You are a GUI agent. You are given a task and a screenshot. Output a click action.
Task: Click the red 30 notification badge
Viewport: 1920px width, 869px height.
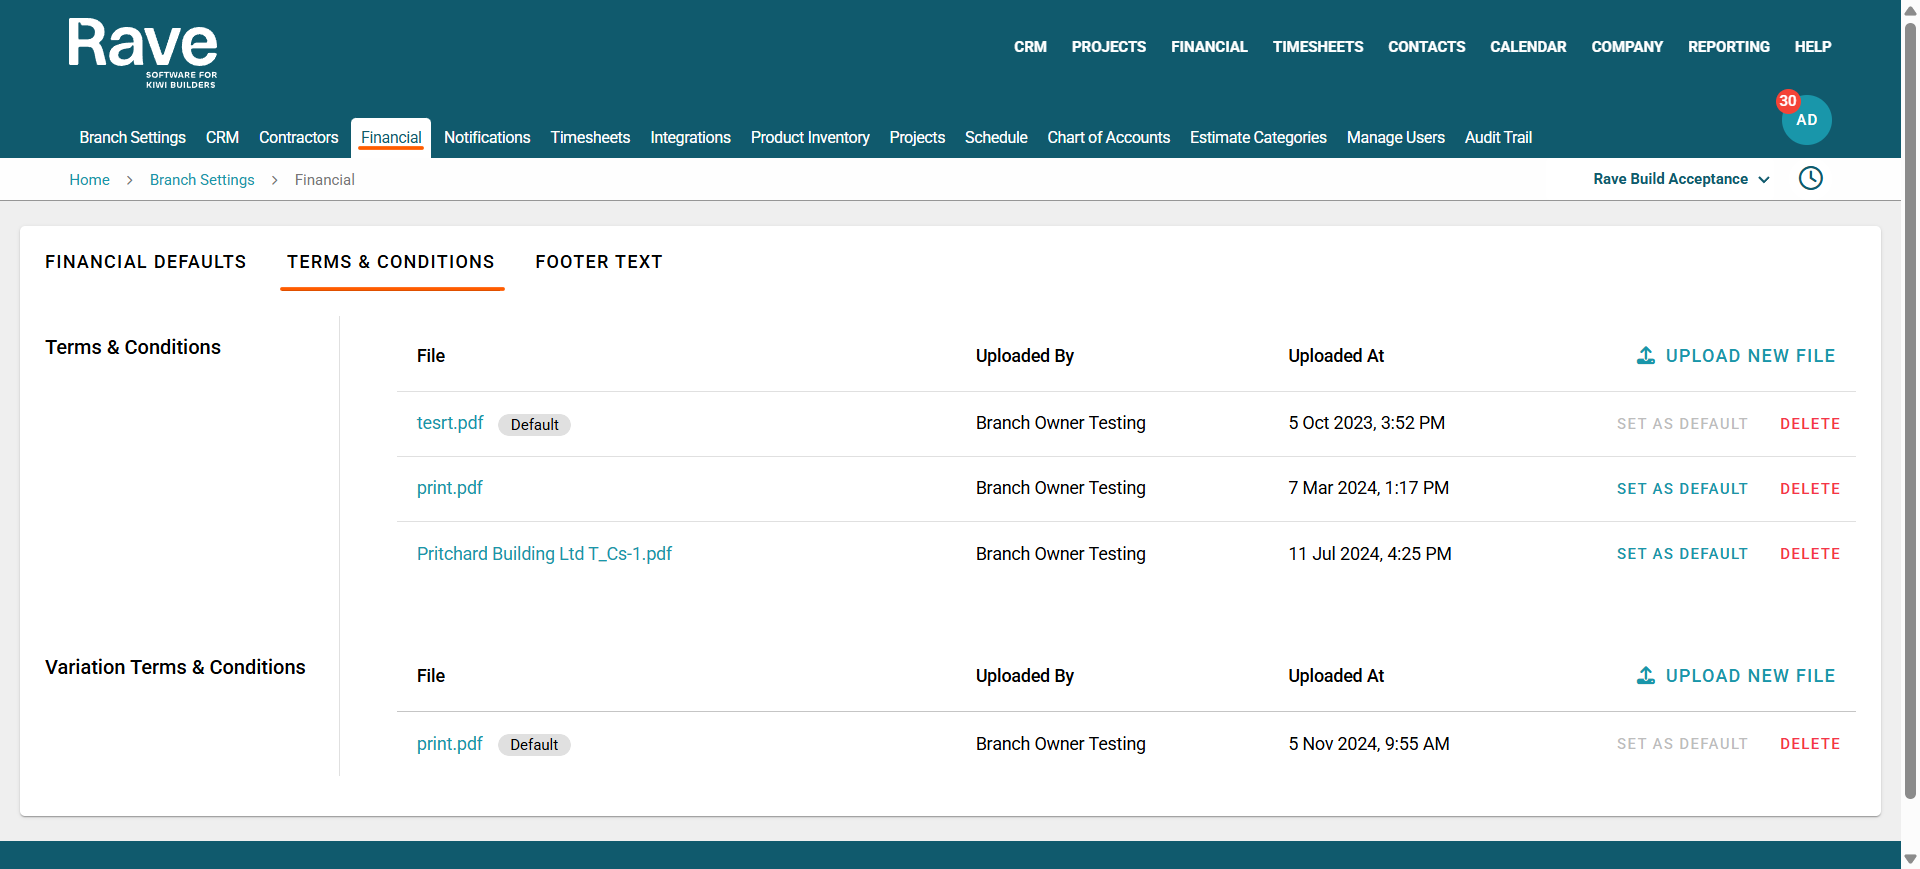pyautogui.click(x=1787, y=101)
